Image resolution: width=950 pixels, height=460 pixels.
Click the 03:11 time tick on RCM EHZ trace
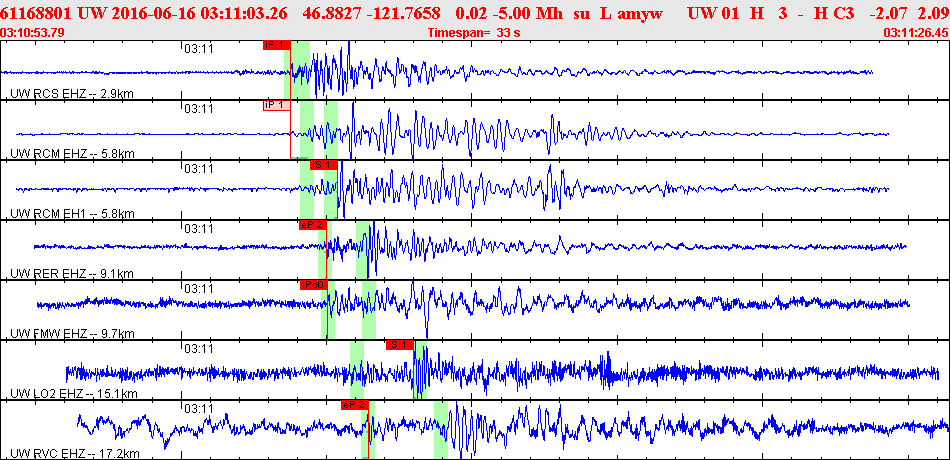tap(199, 110)
